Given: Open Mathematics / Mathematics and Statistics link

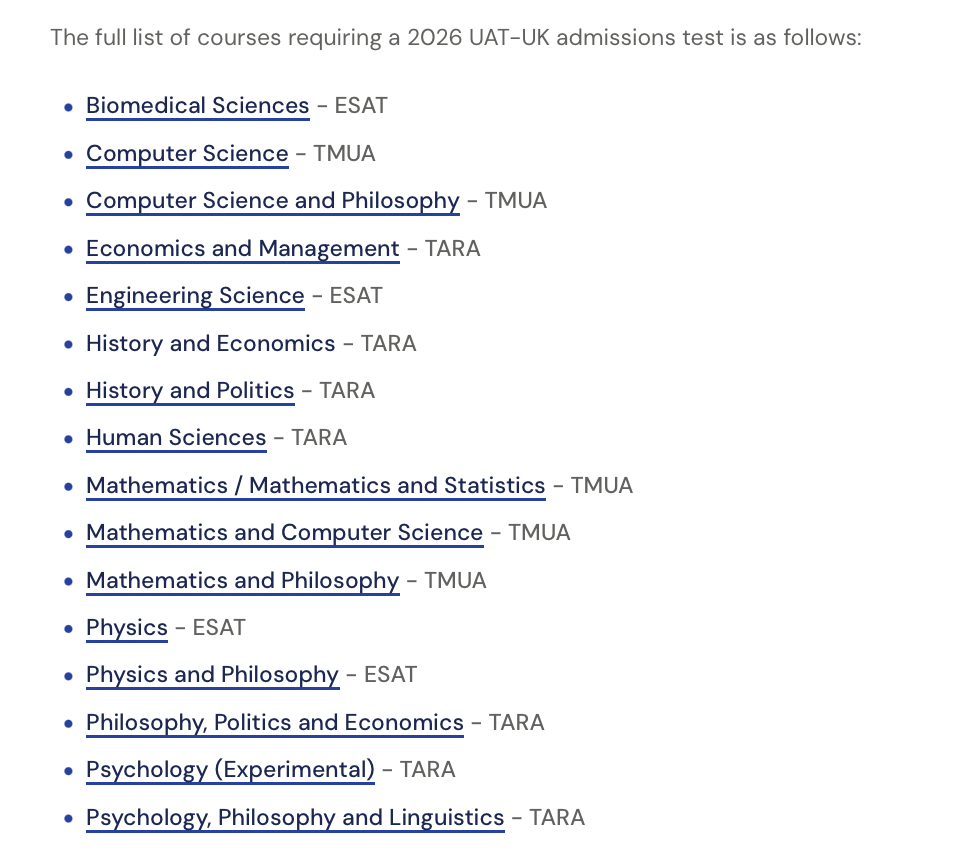Looking at the screenshot, I should pyautogui.click(x=316, y=485).
